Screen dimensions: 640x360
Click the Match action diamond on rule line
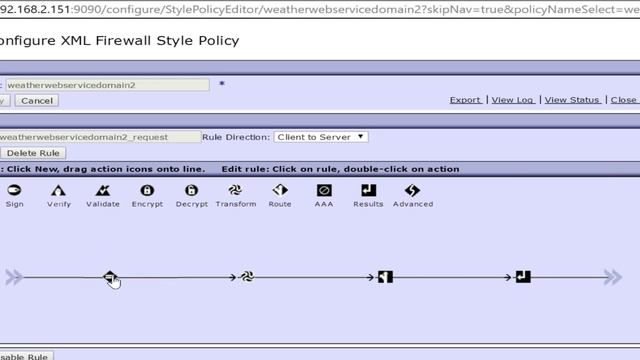tap(109, 277)
